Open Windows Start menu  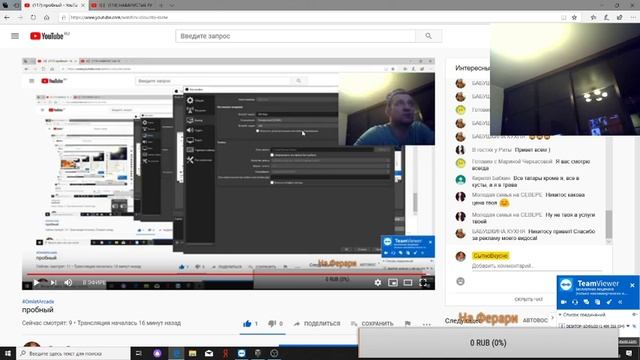(8, 353)
